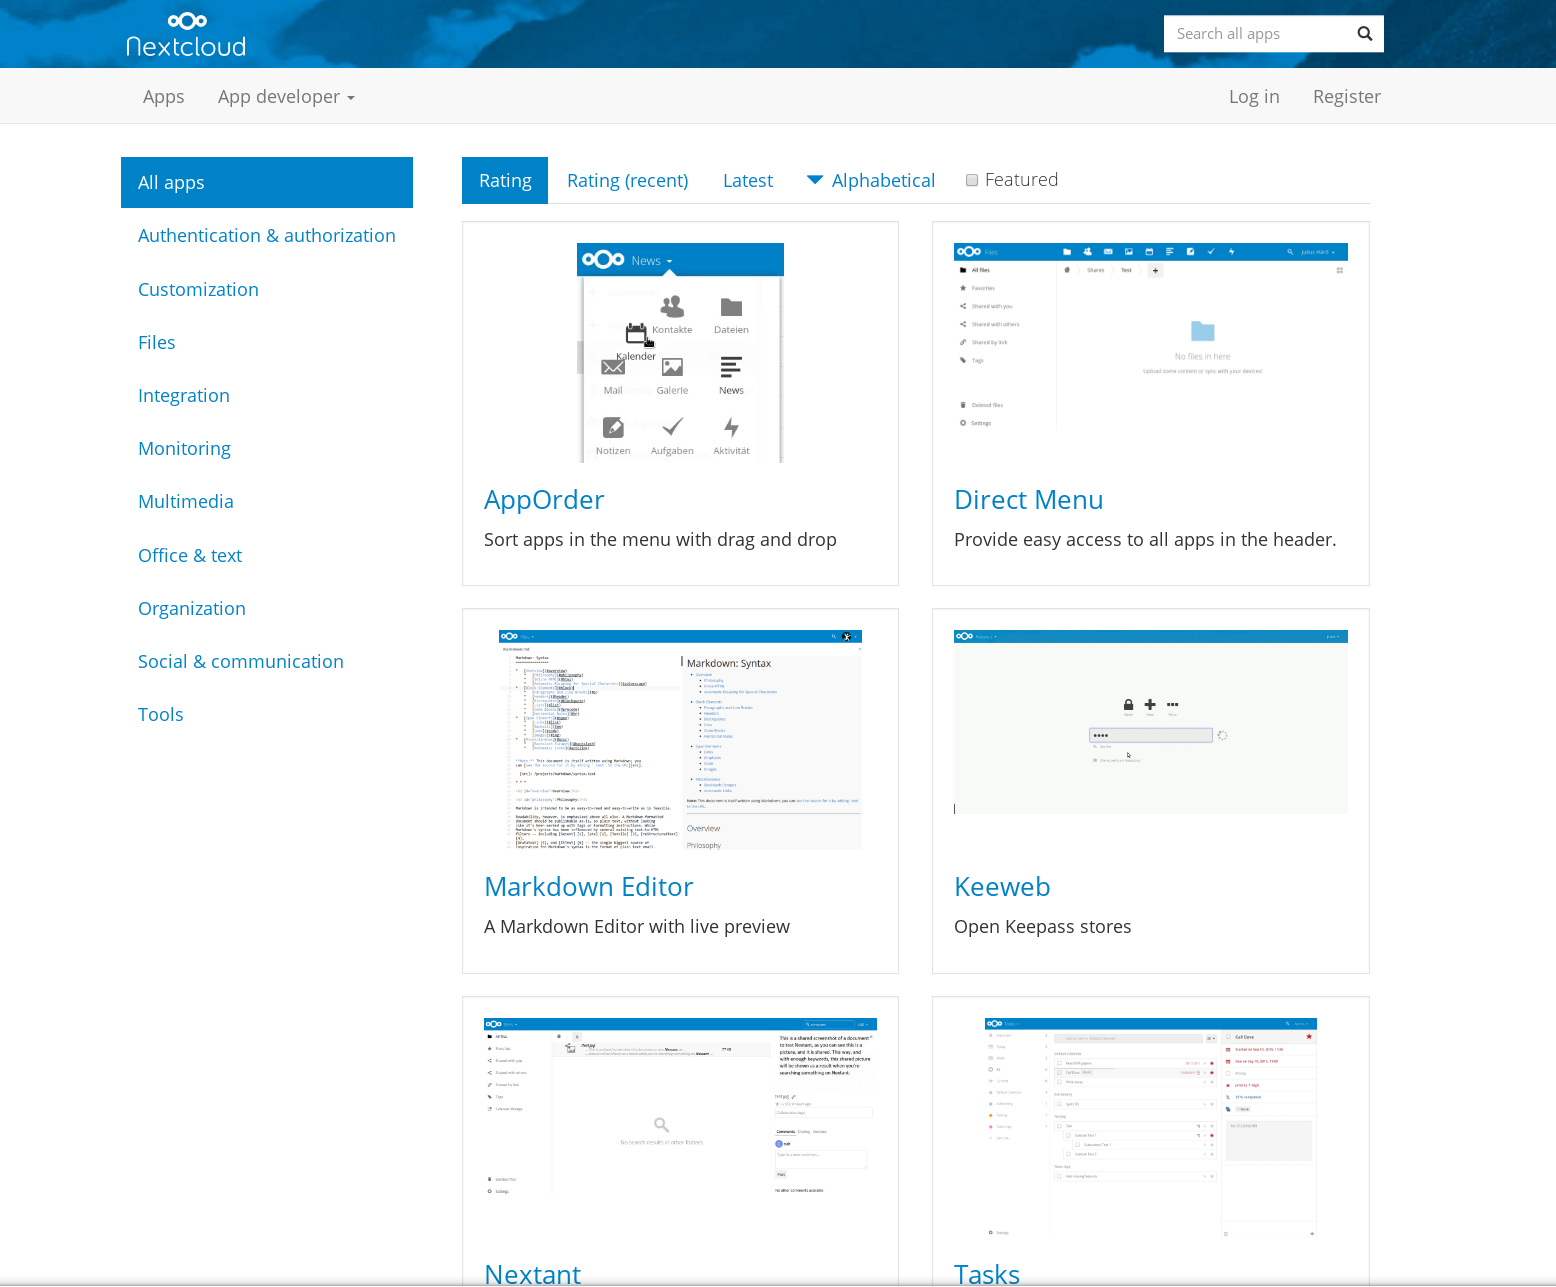Click the Tasks screenshot thumbnail
Image resolution: width=1556 pixels, height=1287 pixels.
click(1151, 1128)
